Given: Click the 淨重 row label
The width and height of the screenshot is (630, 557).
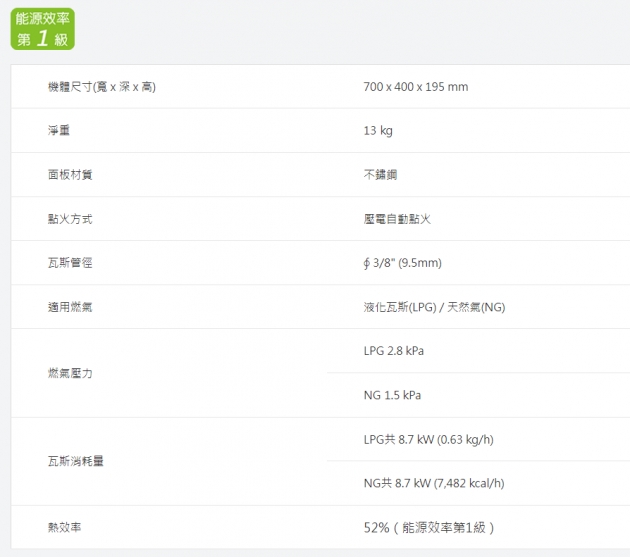Looking at the screenshot, I should [x=59, y=131].
